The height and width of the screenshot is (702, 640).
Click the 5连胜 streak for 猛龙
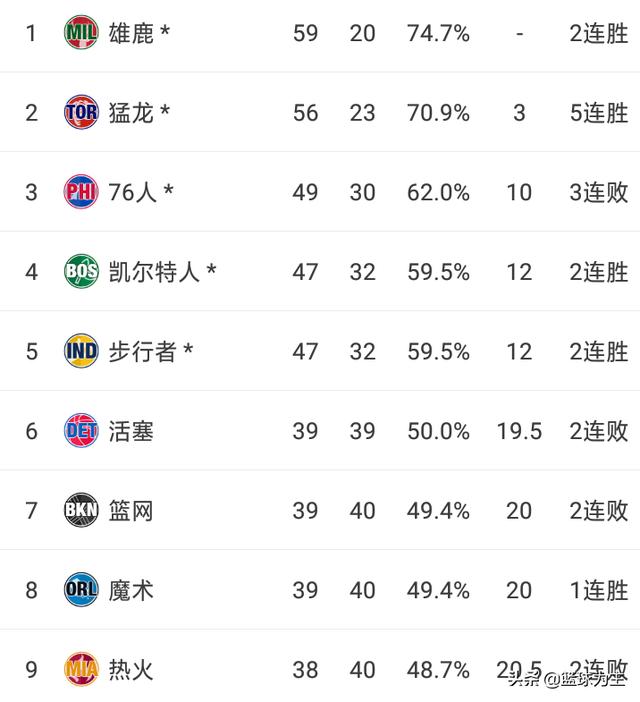tap(599, 113)
